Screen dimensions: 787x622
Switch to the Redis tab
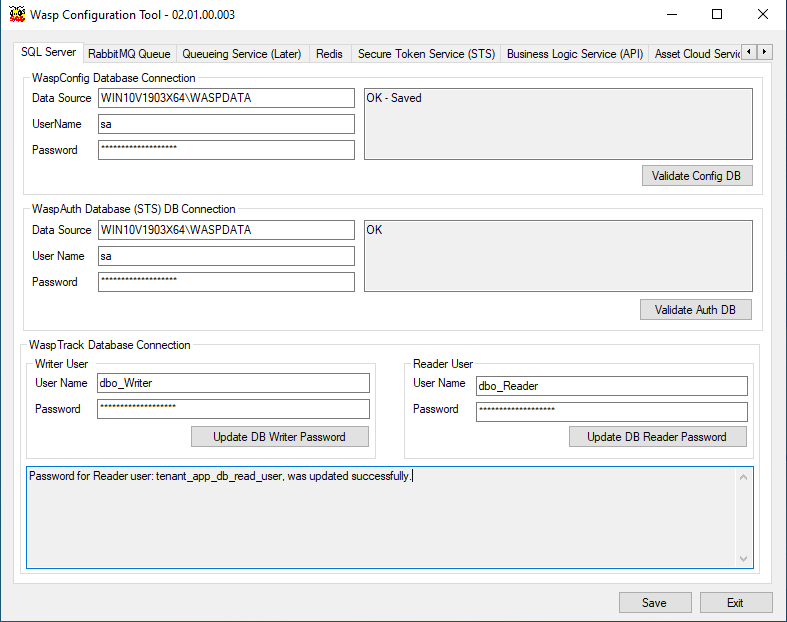click(329, 54)
